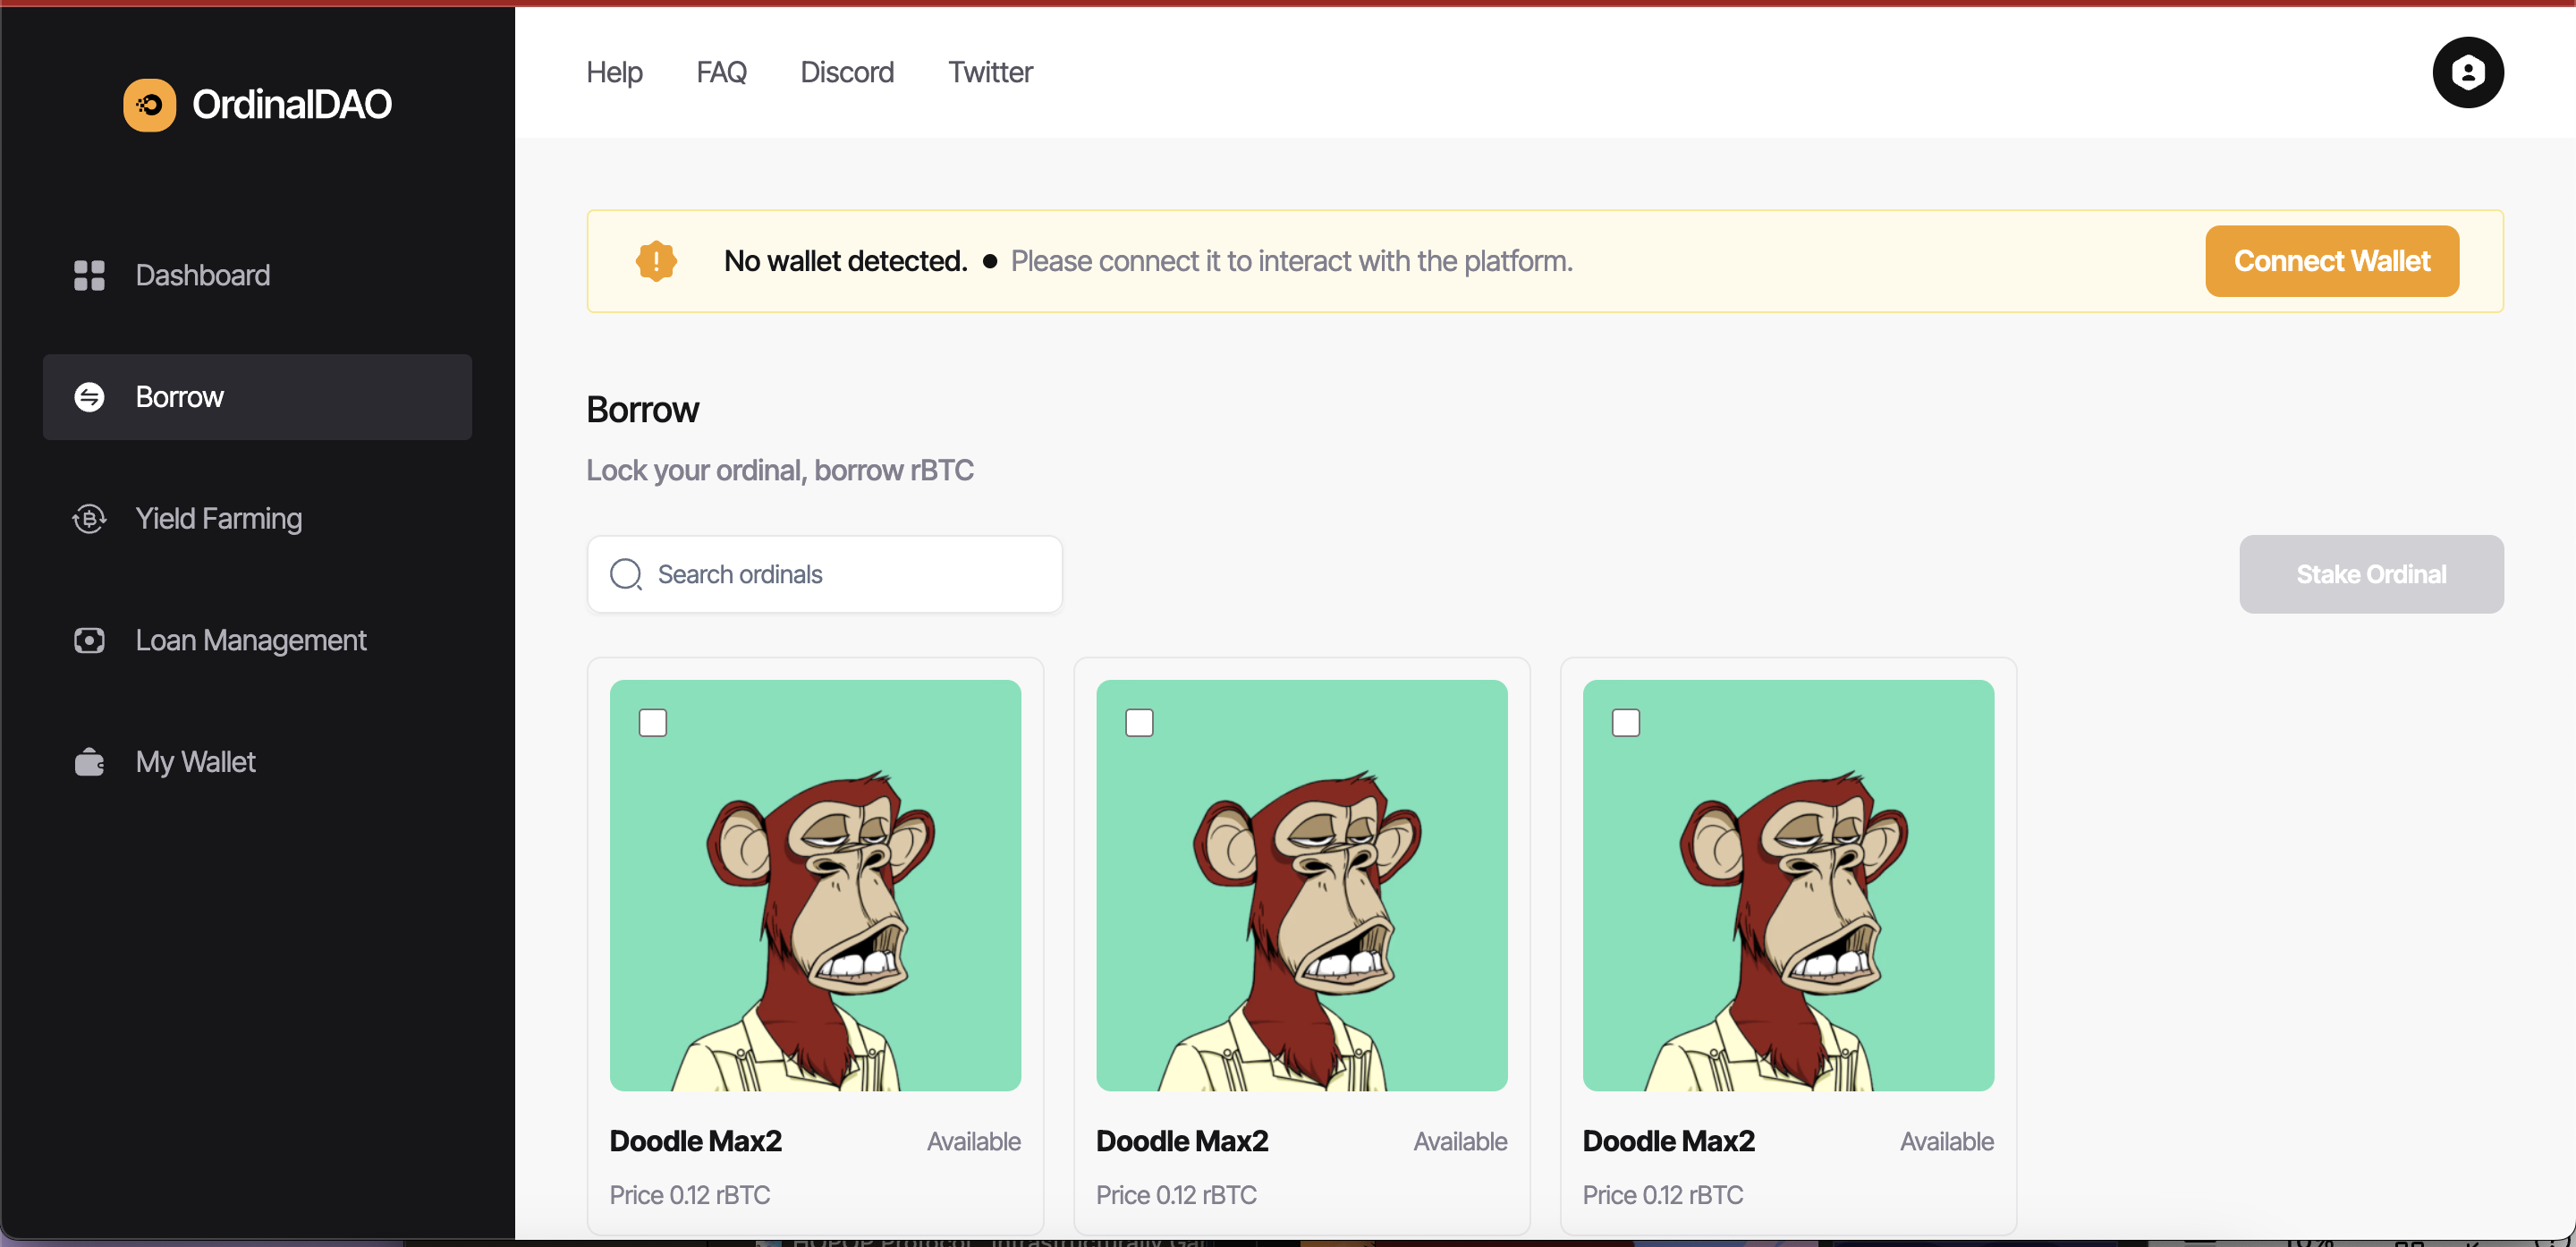This screenshot has width=2576, height=1247.
Task: Open the Twitter link in top bar
Action: 990,72
